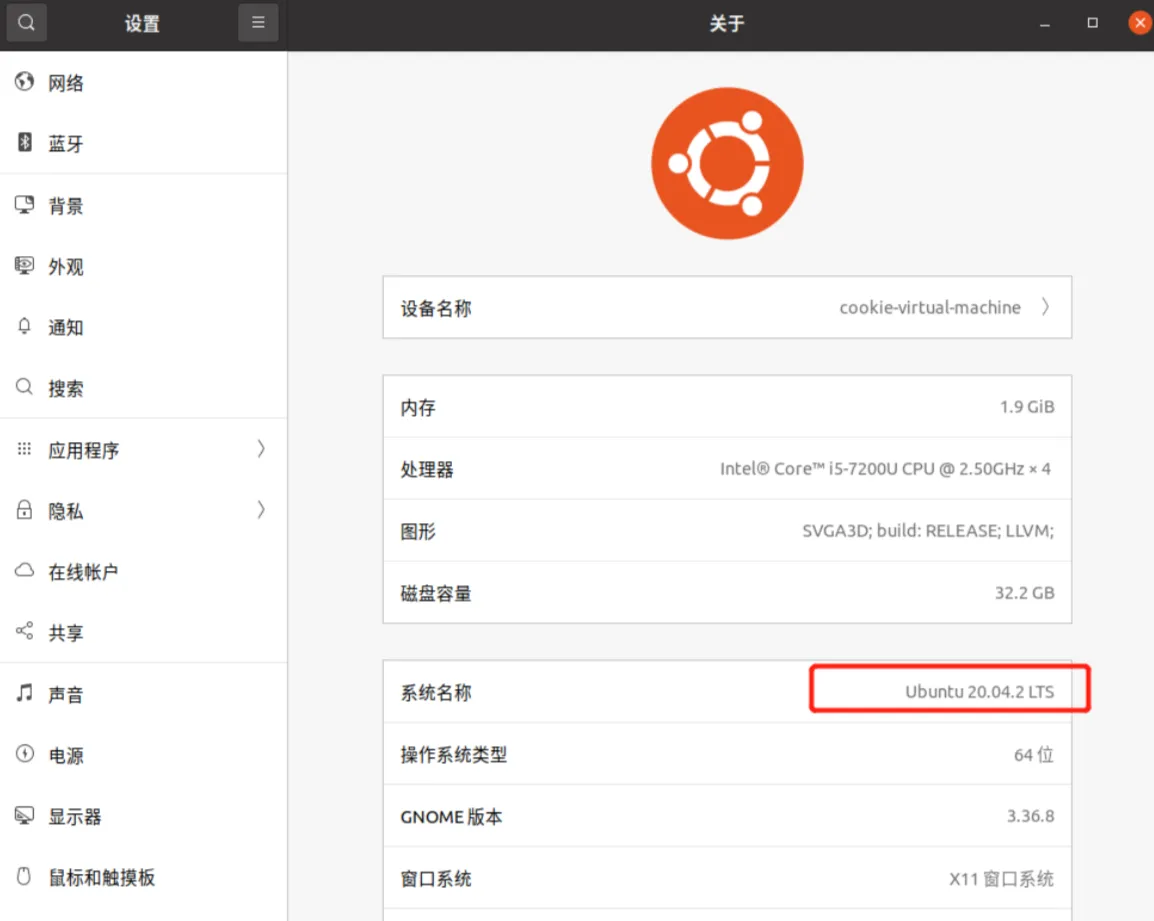Viewport: 1154px width, 921px height.
Task: Go to 鼠标和触摸板 settings
Action: 144,877
